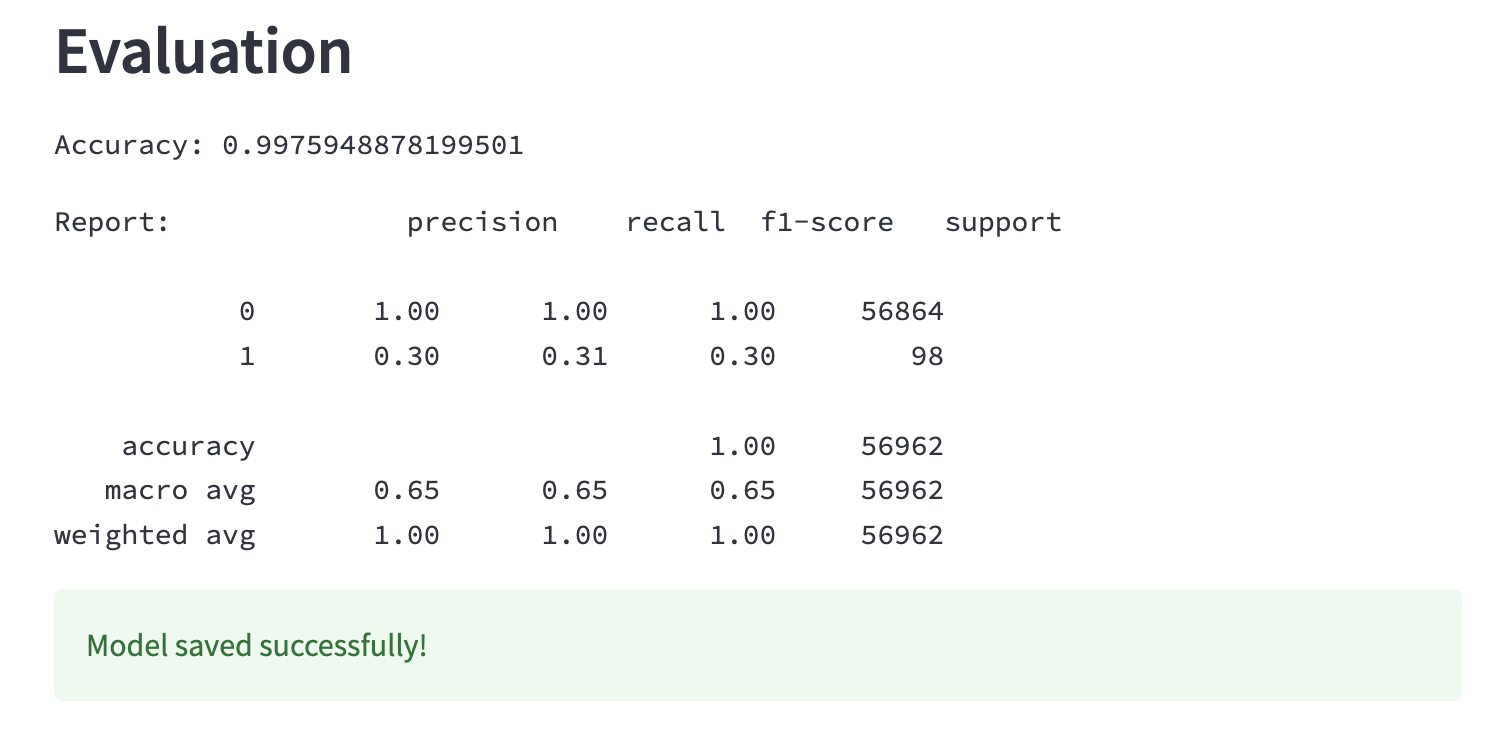The width and height of the screenshot is (1512, 738).
Task: Click the accuracy row f1-score 1.00
Action: 742,446
